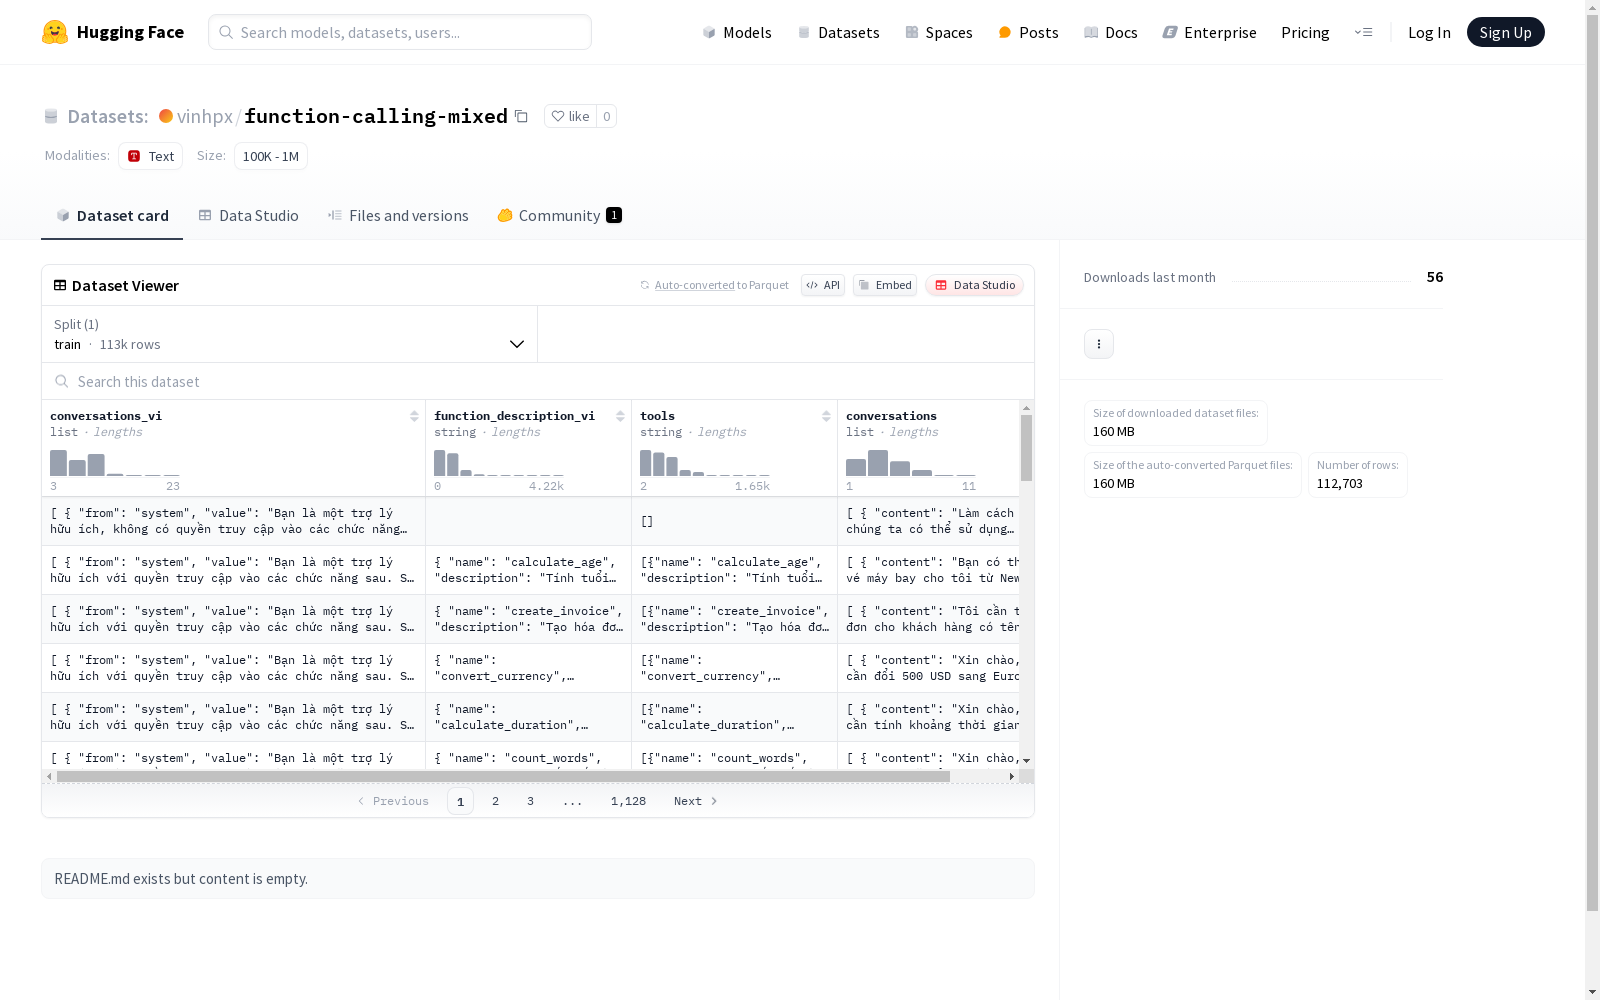Click the Log In link
This screenshot has width=1600, height=1000.
coord(1429,32)
